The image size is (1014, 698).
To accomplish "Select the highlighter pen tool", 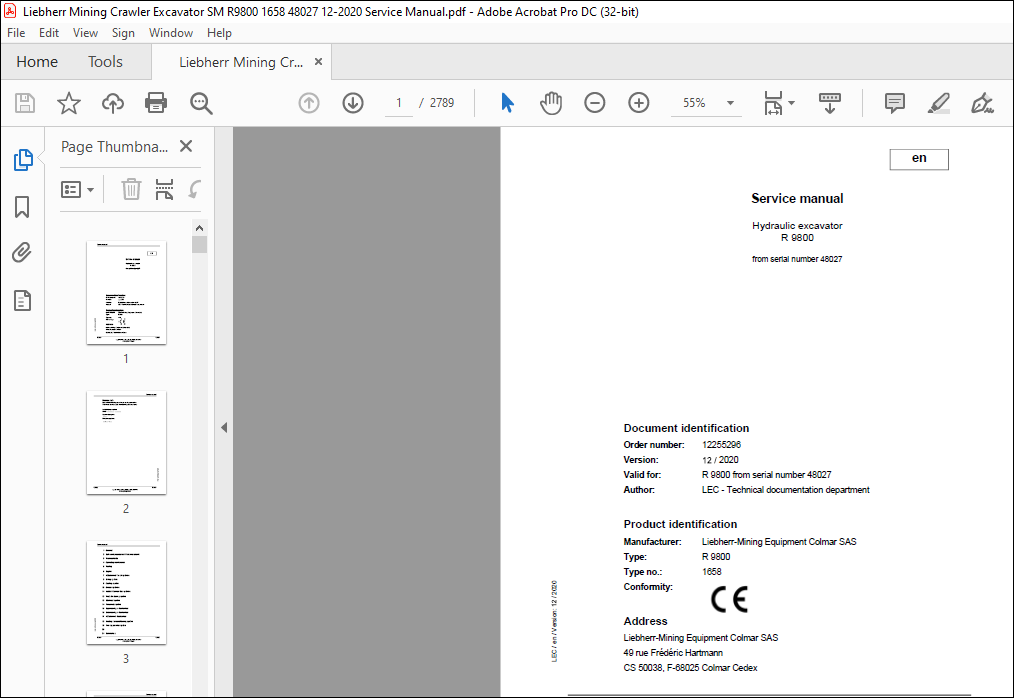I will 938,103.
